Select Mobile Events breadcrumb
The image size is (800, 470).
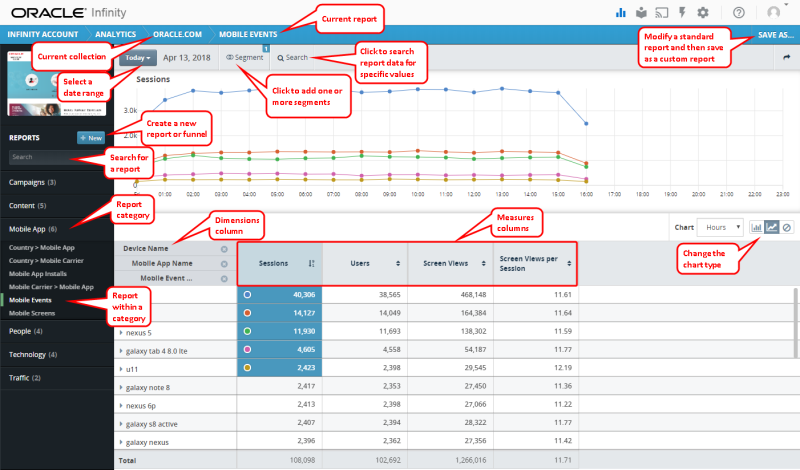[x=248, y=34]
